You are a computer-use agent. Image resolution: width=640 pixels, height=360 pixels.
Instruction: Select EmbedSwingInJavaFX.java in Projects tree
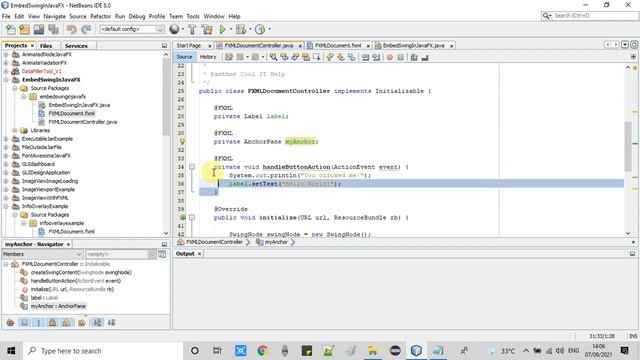tap(79, 105)
